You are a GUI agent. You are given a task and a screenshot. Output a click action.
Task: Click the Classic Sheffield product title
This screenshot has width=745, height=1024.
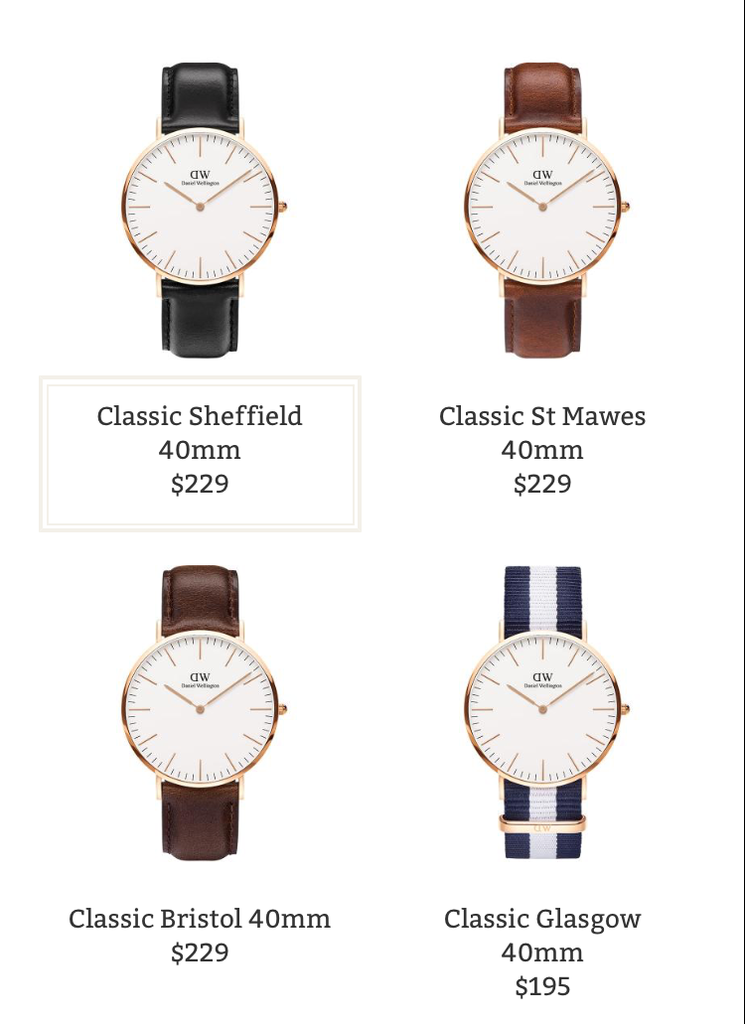[200, 416]
